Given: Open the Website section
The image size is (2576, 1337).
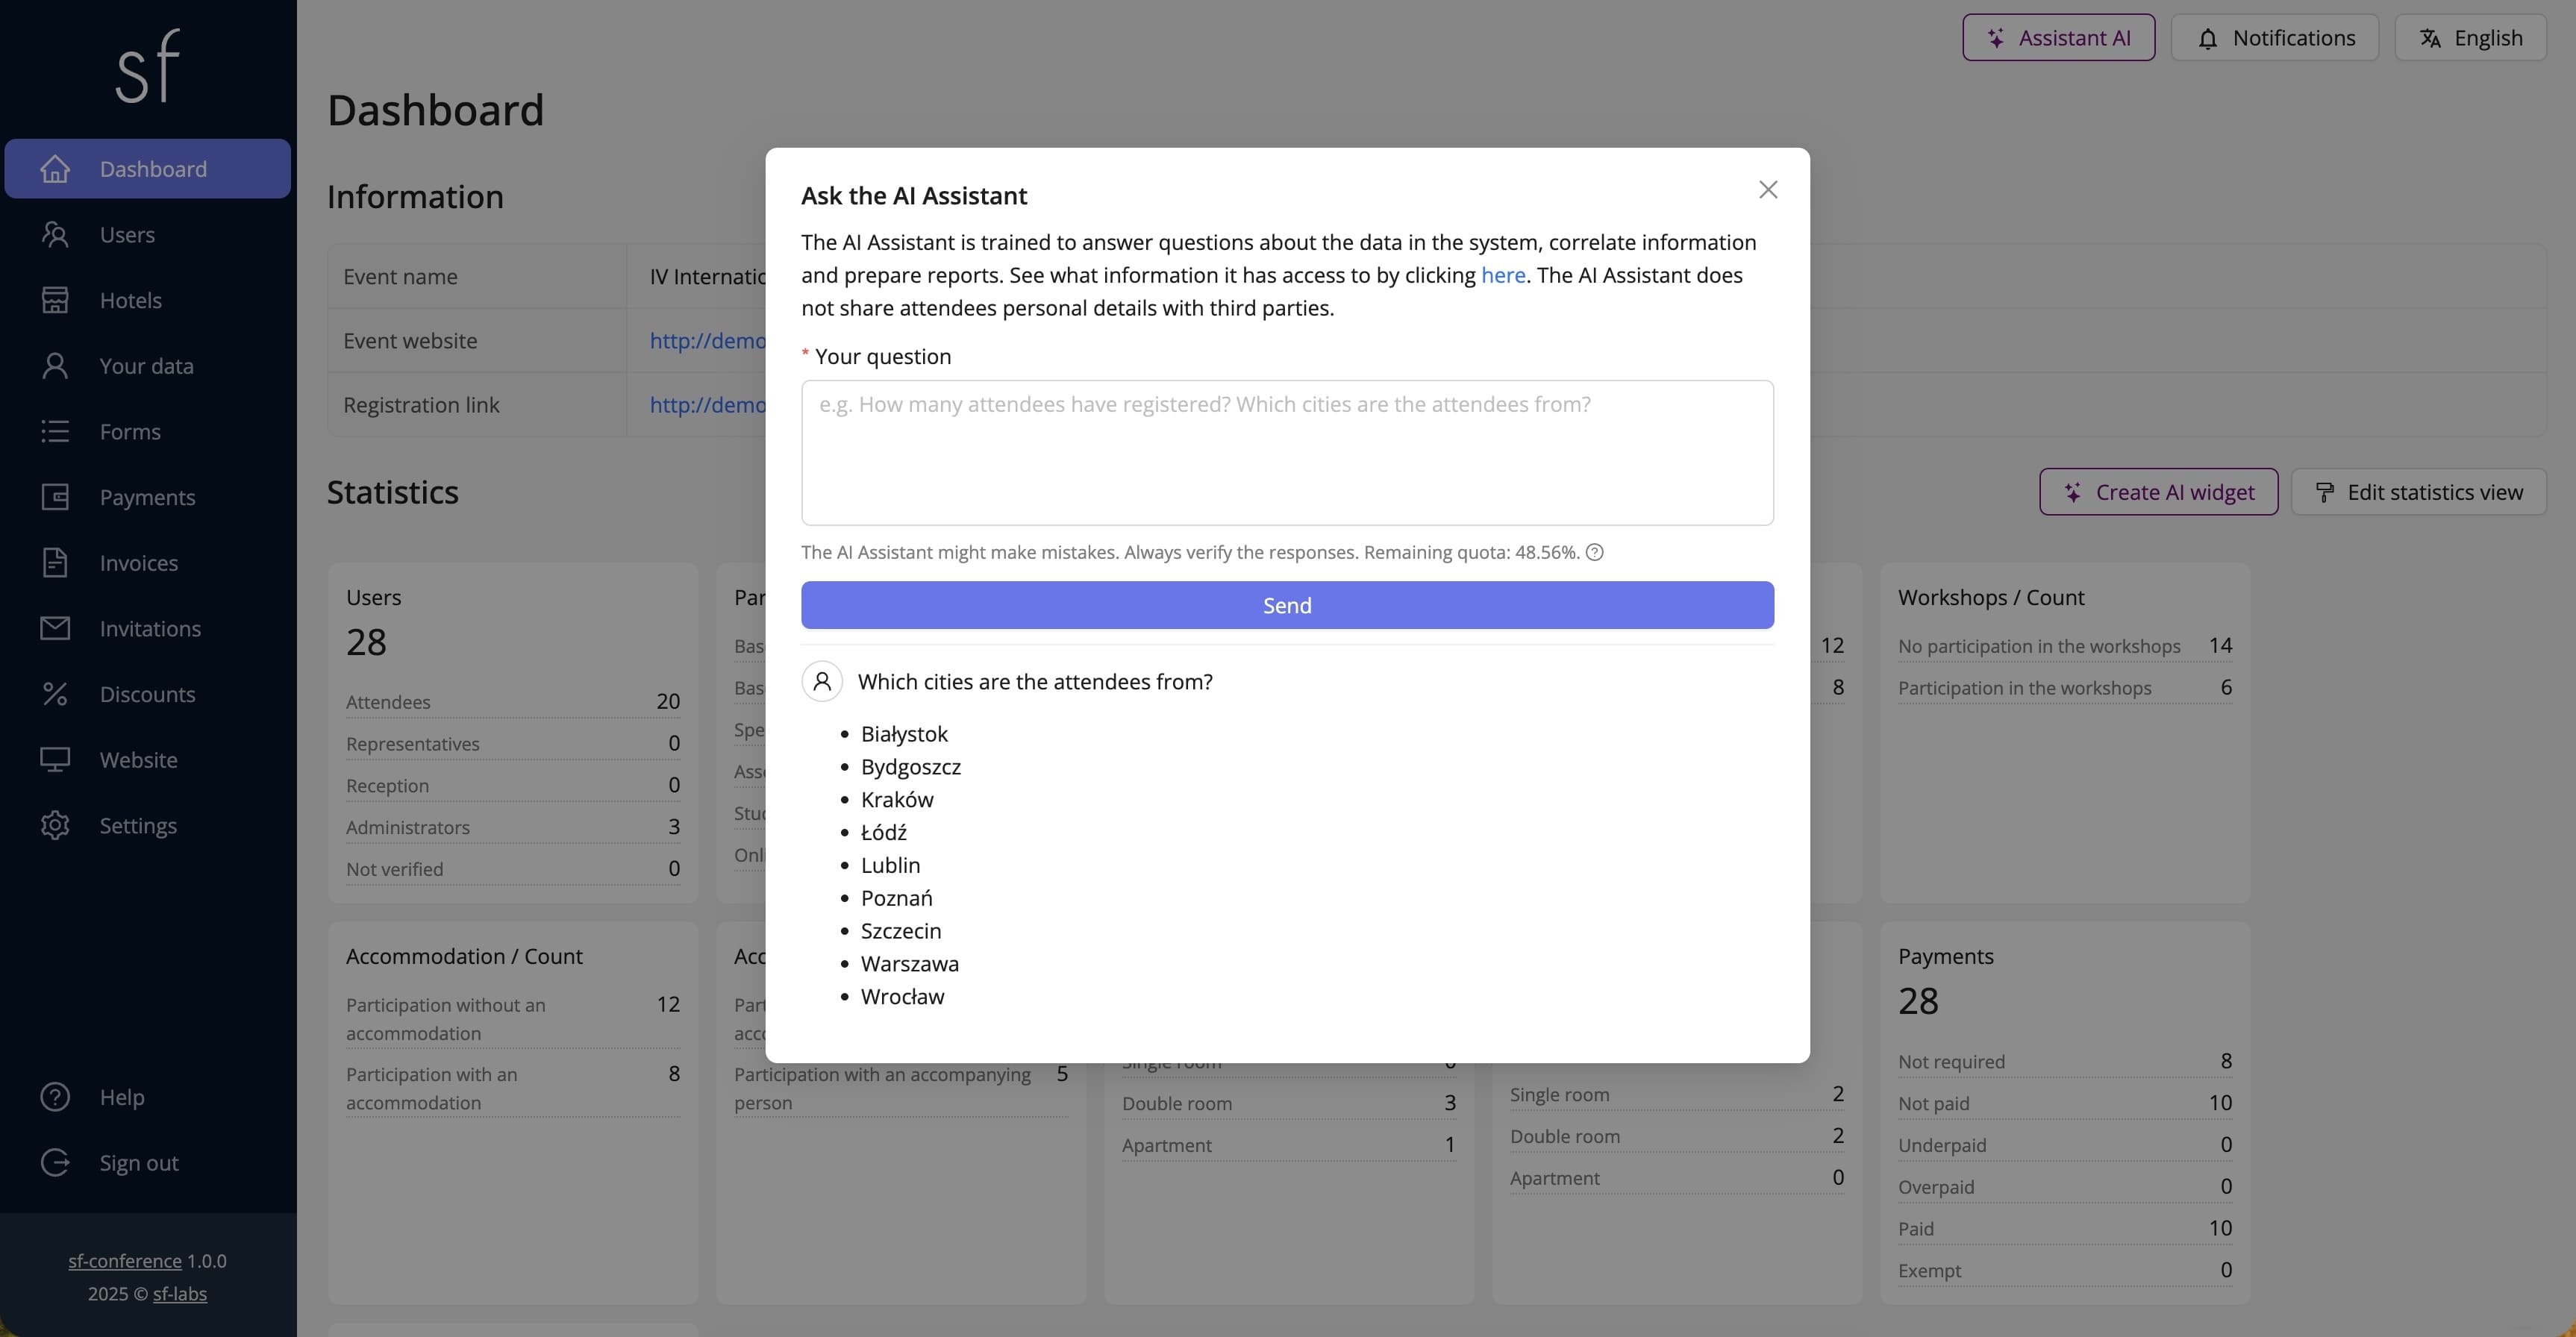Looking at the screenshot, I should click(x=137, y=760).
